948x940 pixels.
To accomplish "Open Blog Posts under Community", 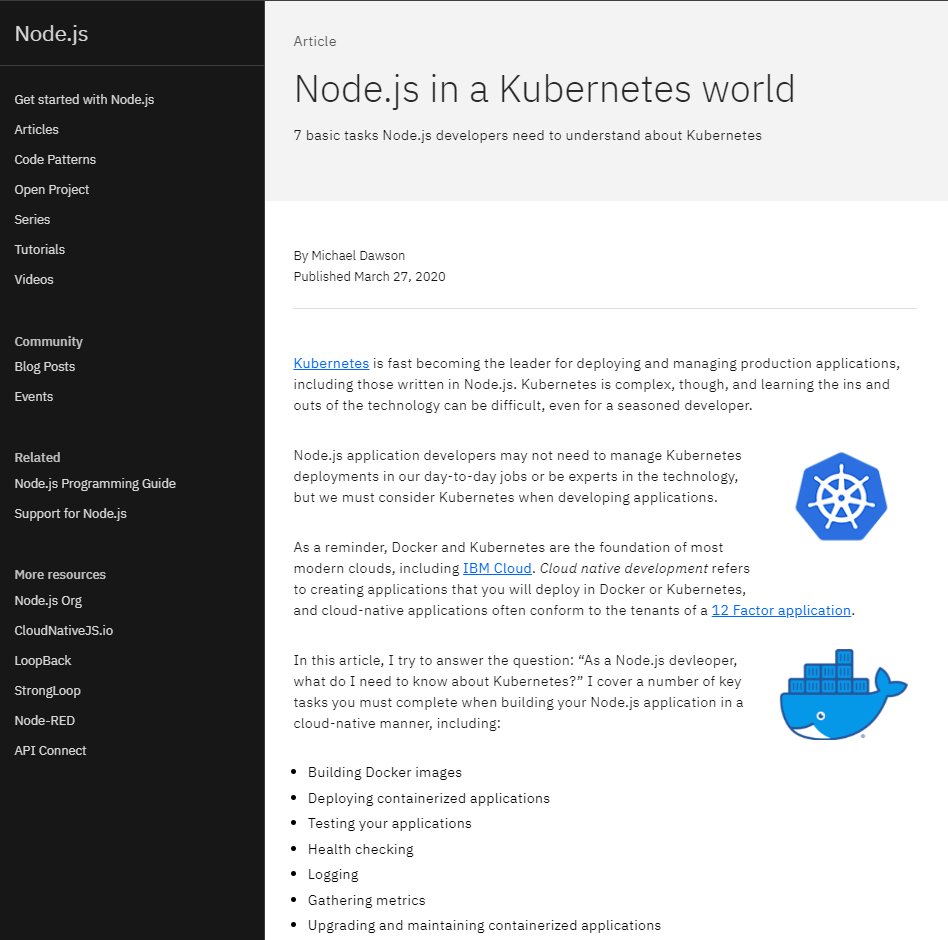I will point(45,366).
